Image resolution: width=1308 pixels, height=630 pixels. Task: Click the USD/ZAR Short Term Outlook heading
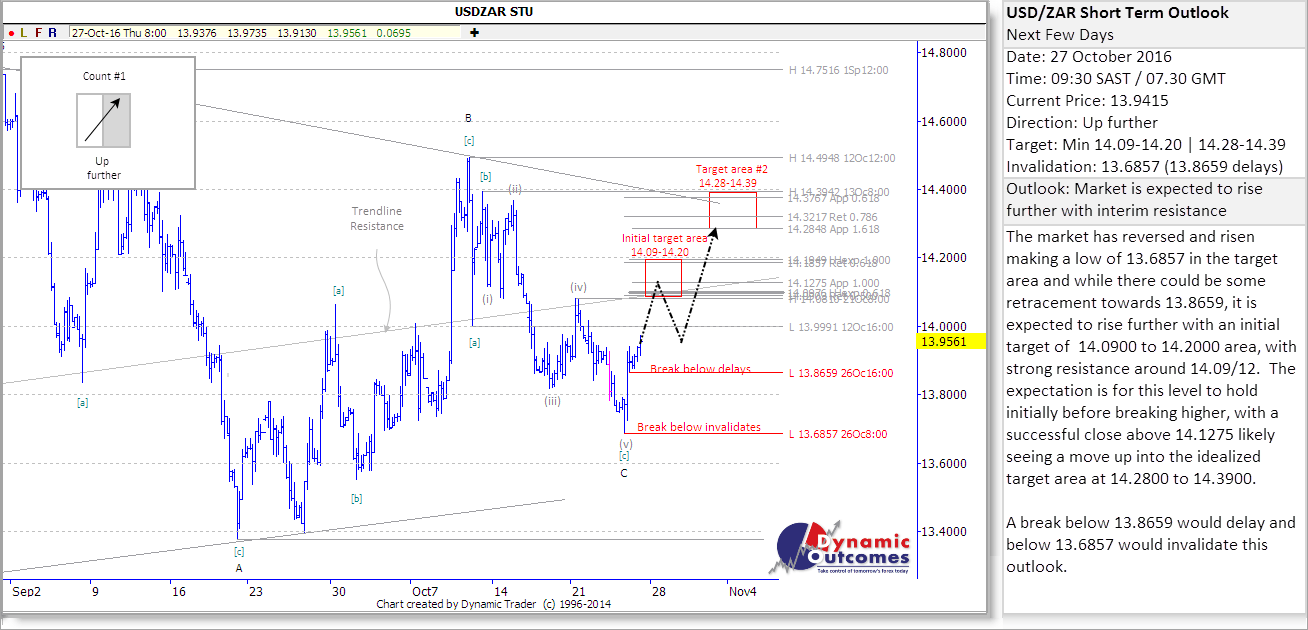tap(1117, 13)
